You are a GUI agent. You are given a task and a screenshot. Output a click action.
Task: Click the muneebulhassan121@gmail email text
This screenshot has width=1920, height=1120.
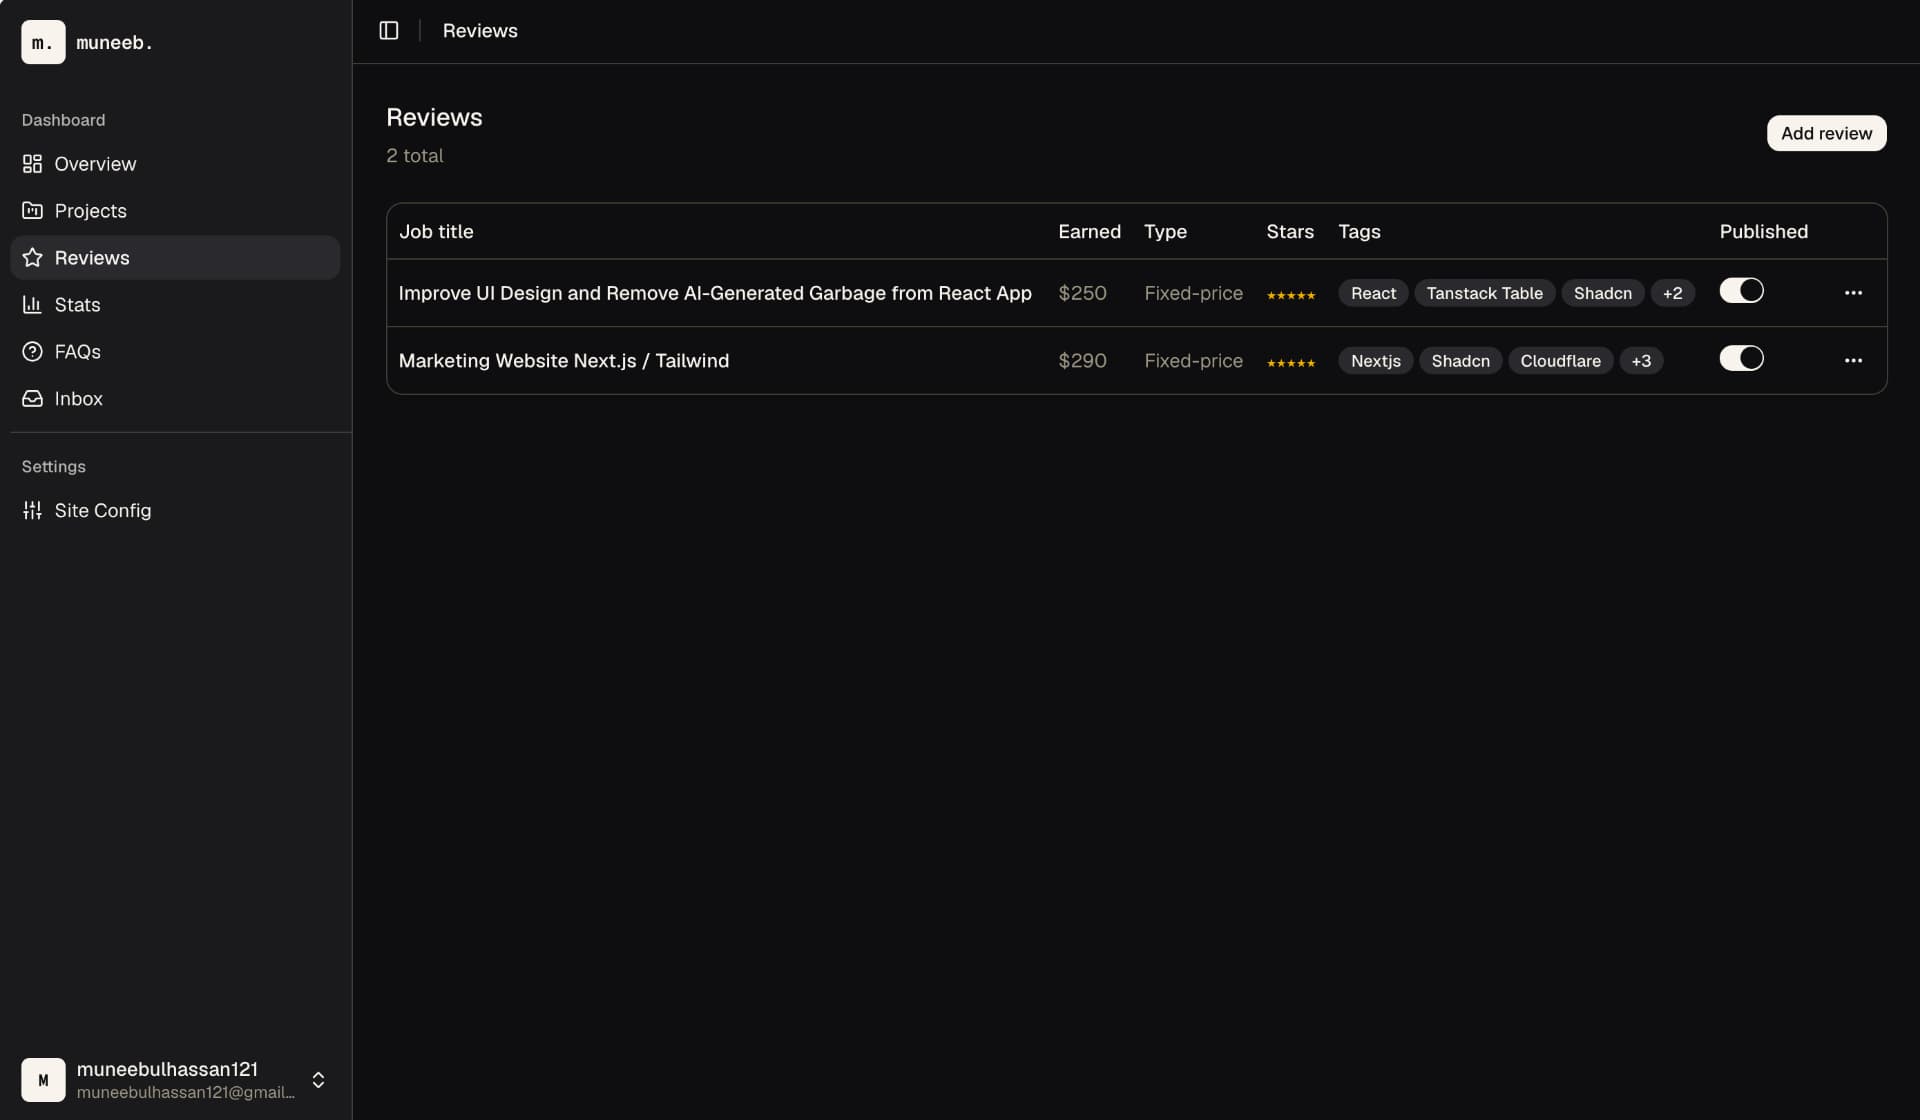pos(185,1092)
